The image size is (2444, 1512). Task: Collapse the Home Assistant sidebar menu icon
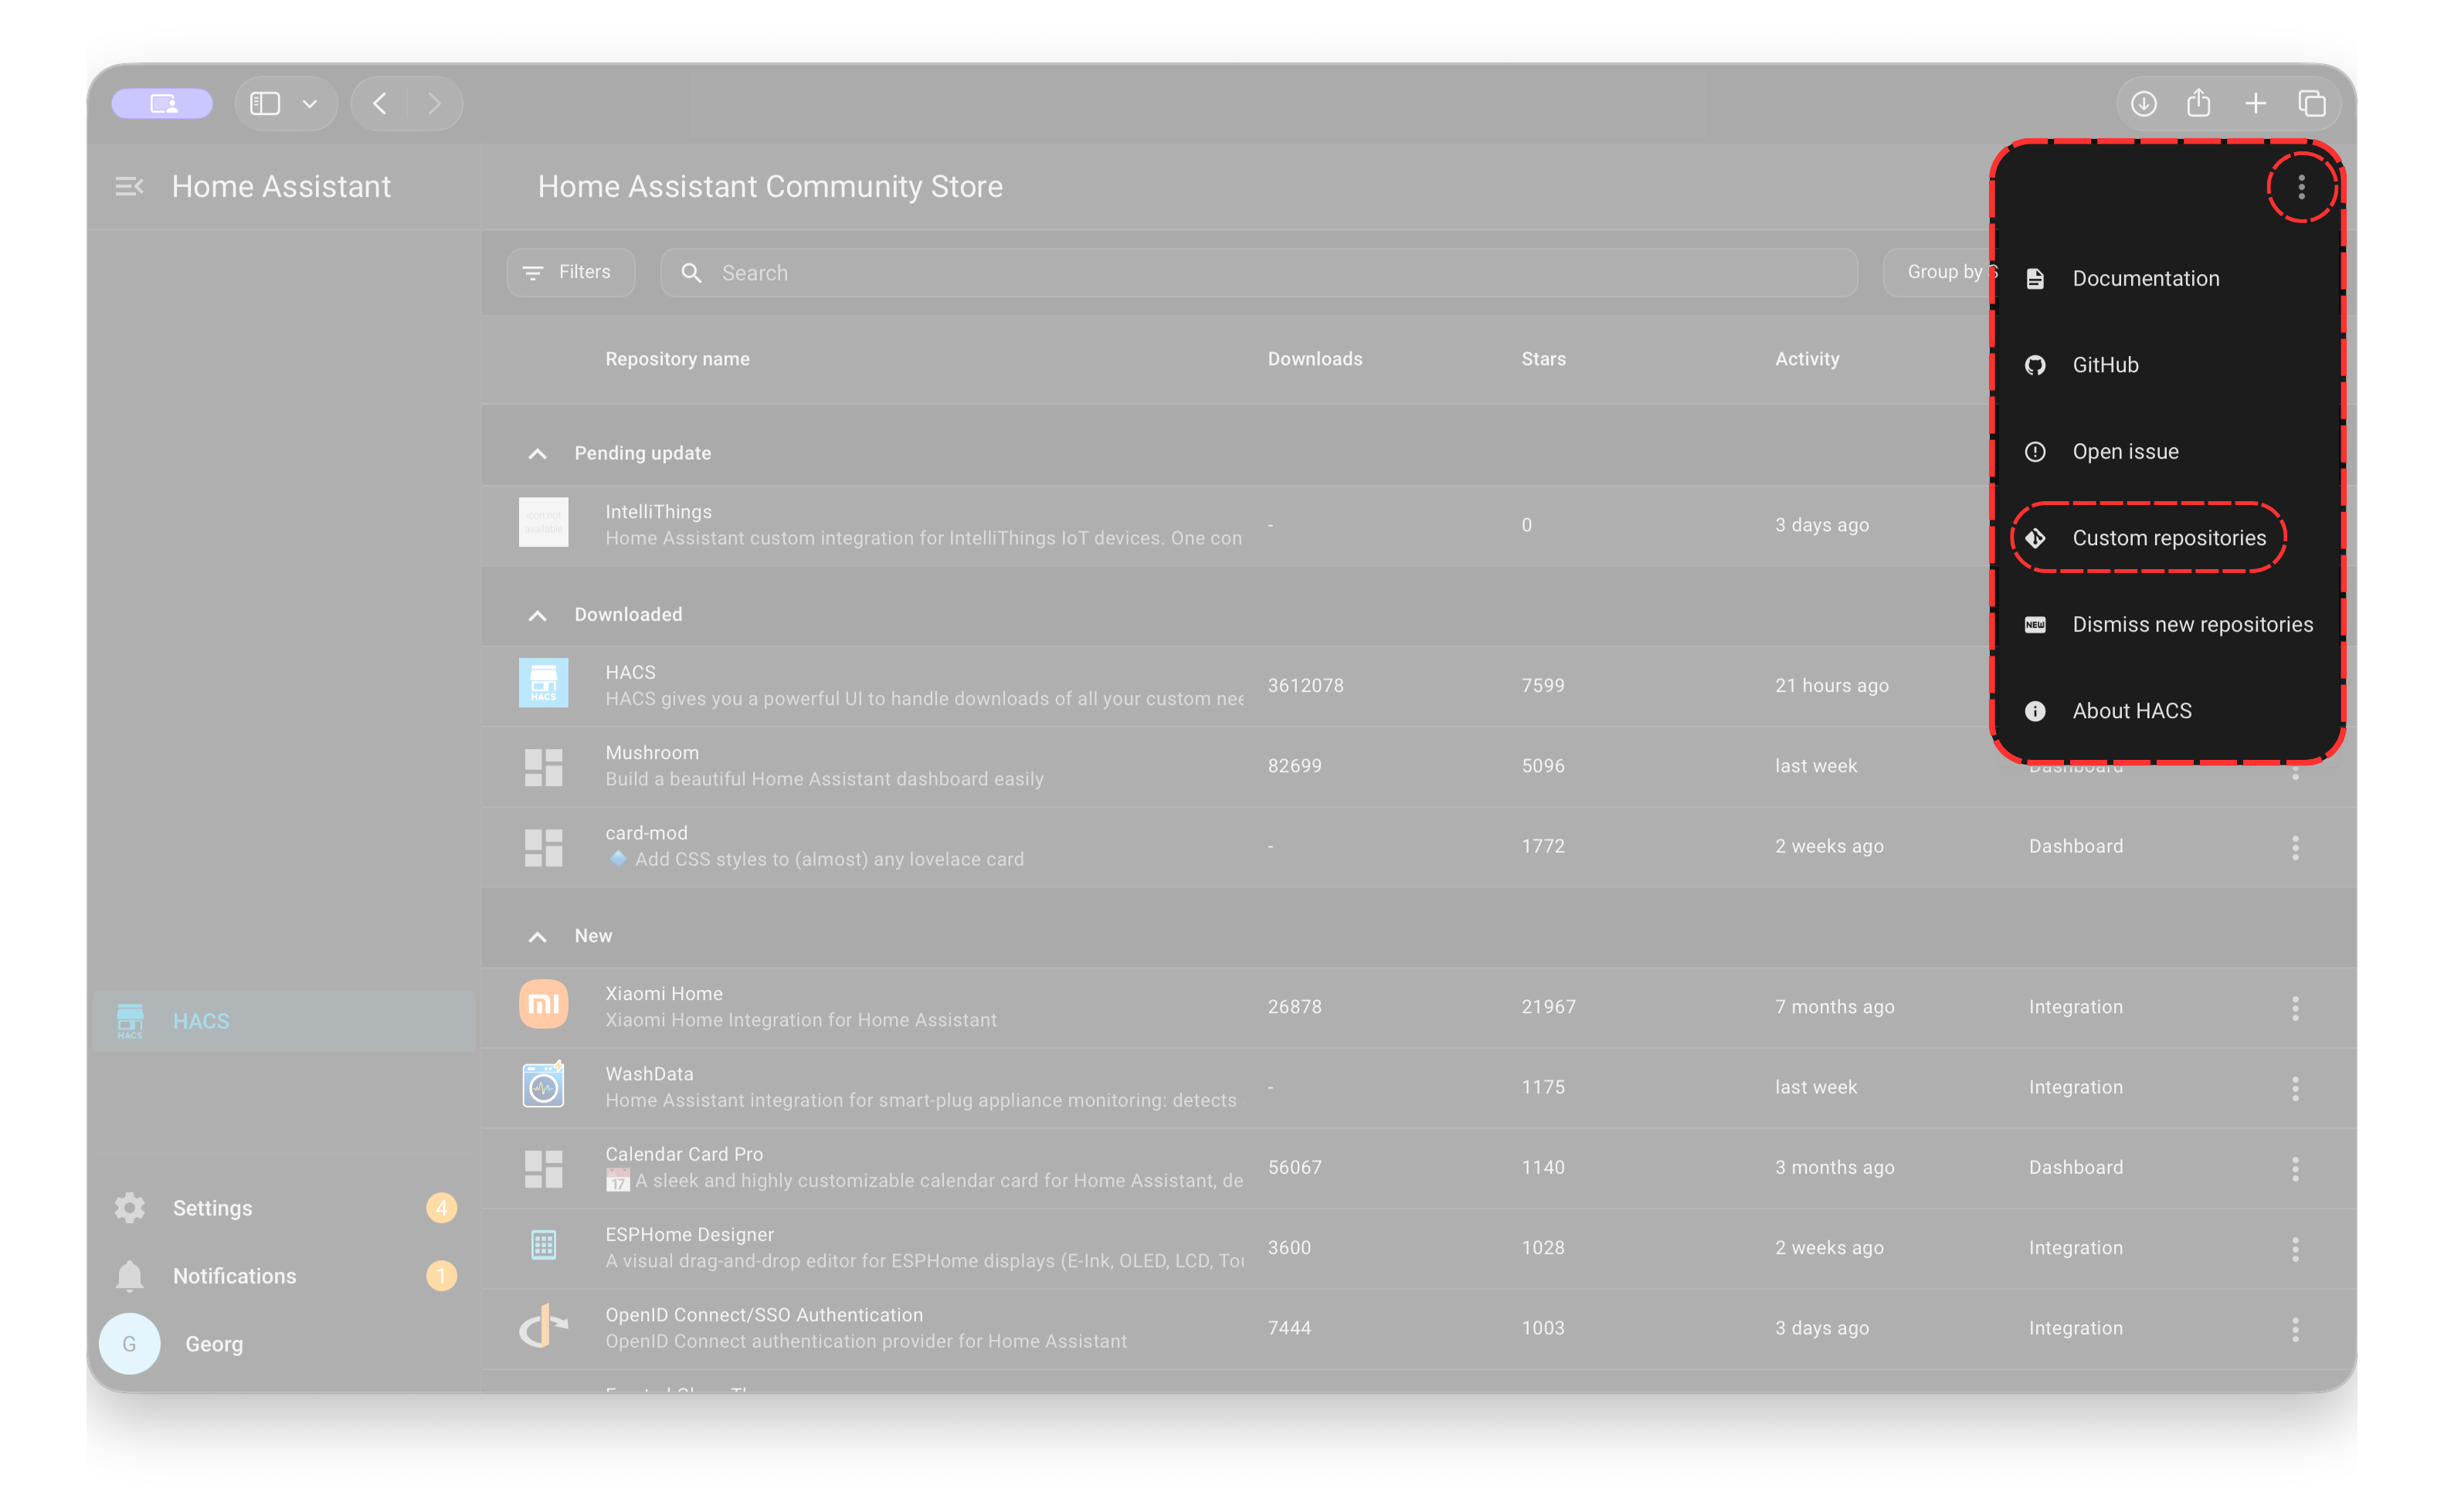[x=129, y=187]
